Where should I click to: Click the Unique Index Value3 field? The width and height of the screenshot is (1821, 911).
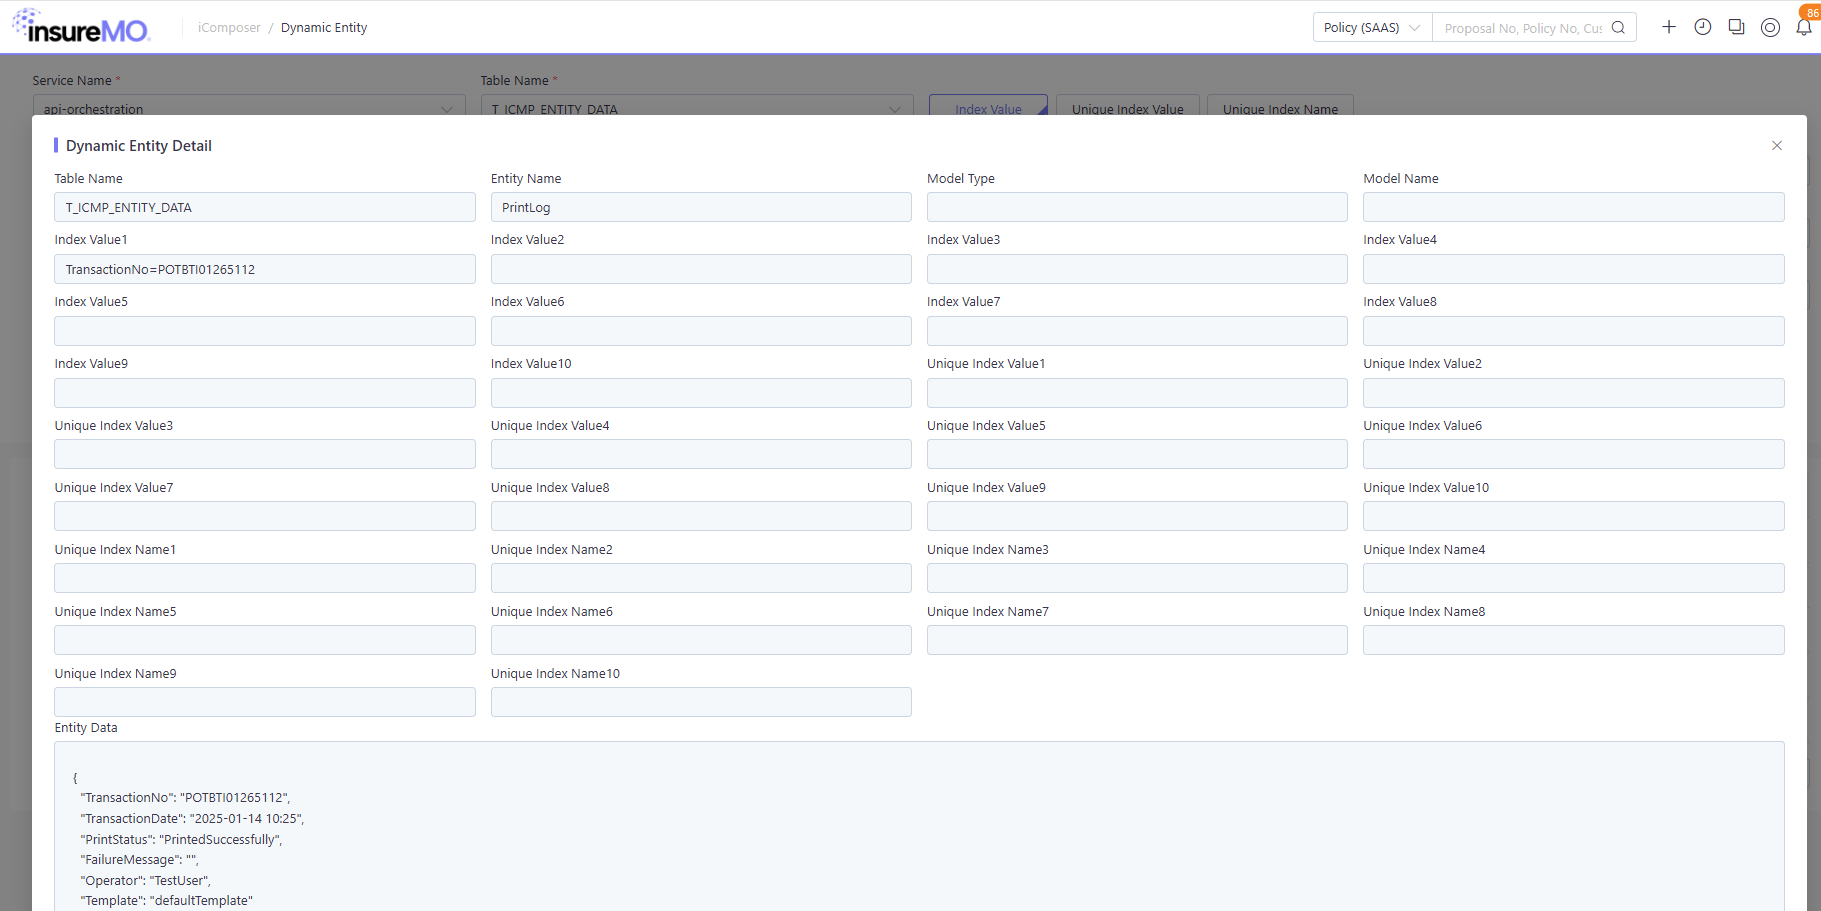coord(265,454)
